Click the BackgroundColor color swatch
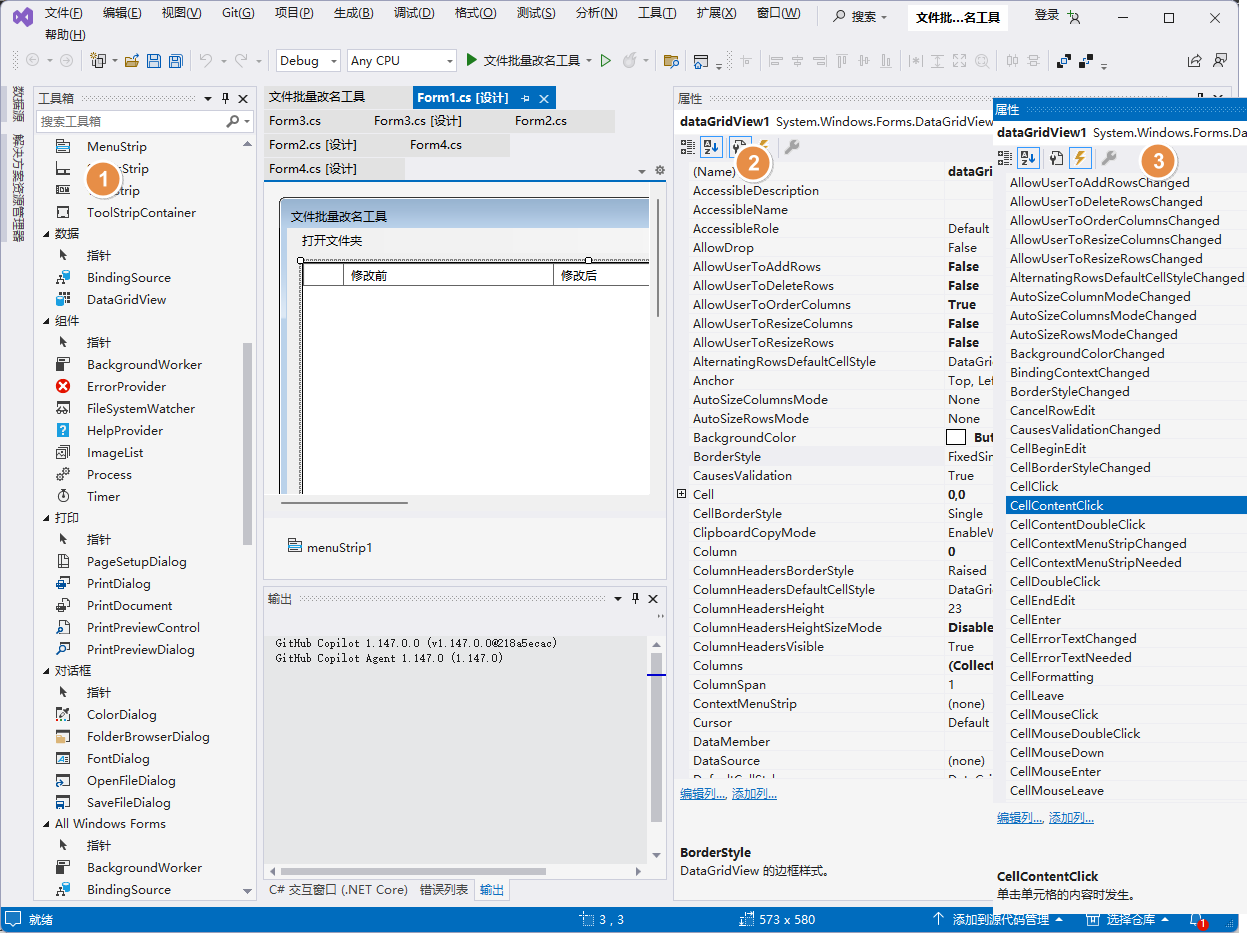This screenshot has height=933, width=1247. point(956,438)
